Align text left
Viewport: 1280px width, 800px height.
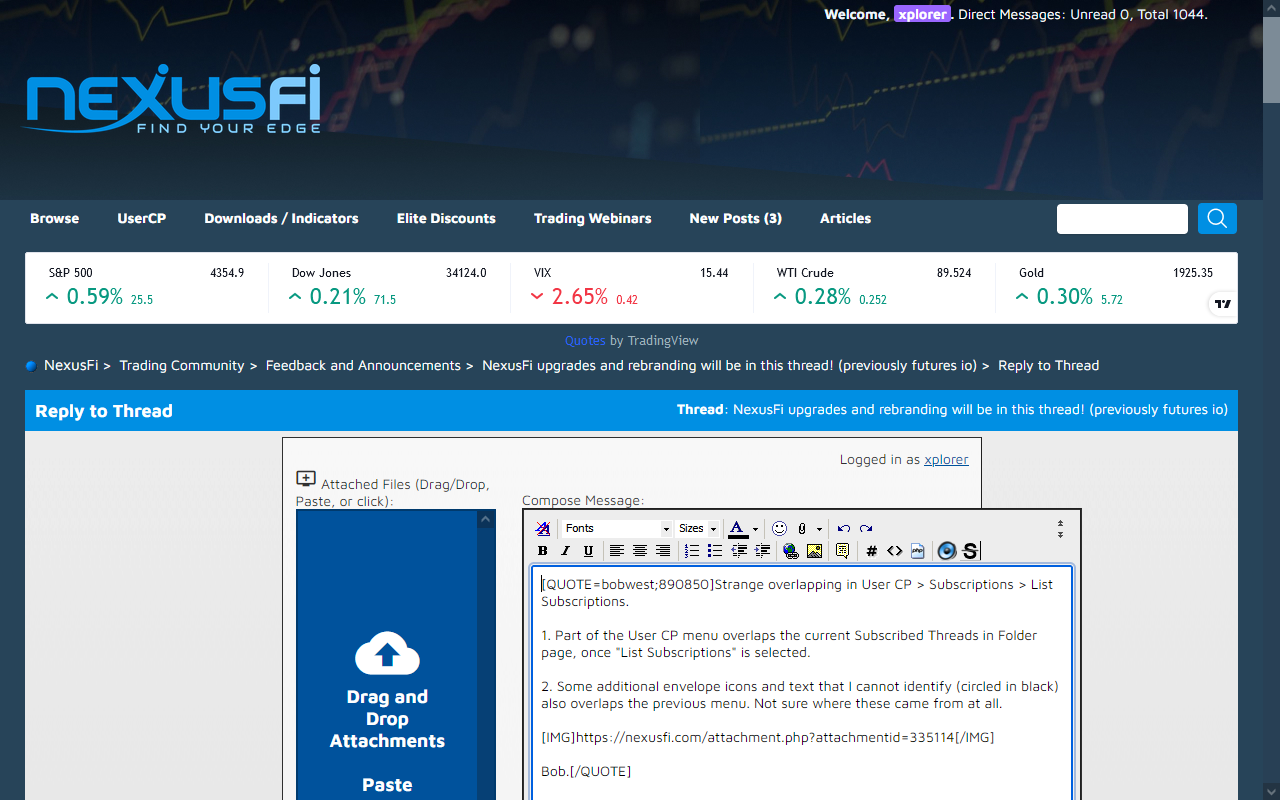click(617, 551)
